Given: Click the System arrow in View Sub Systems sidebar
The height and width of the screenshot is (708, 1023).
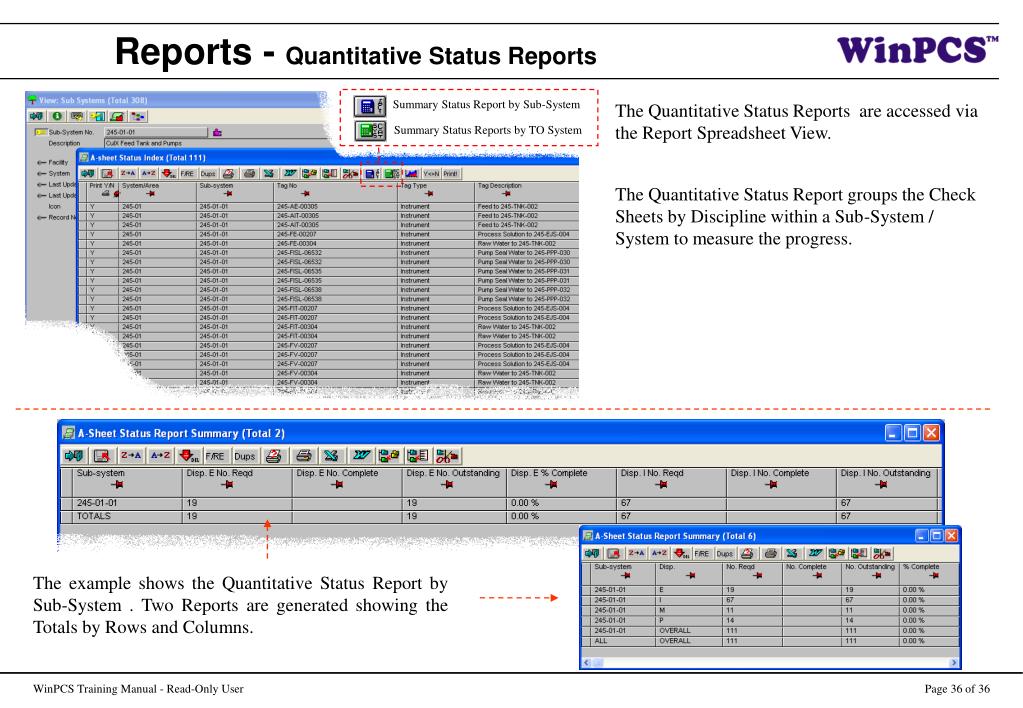Looking at the screenshot, I should [x=41, y=174].
